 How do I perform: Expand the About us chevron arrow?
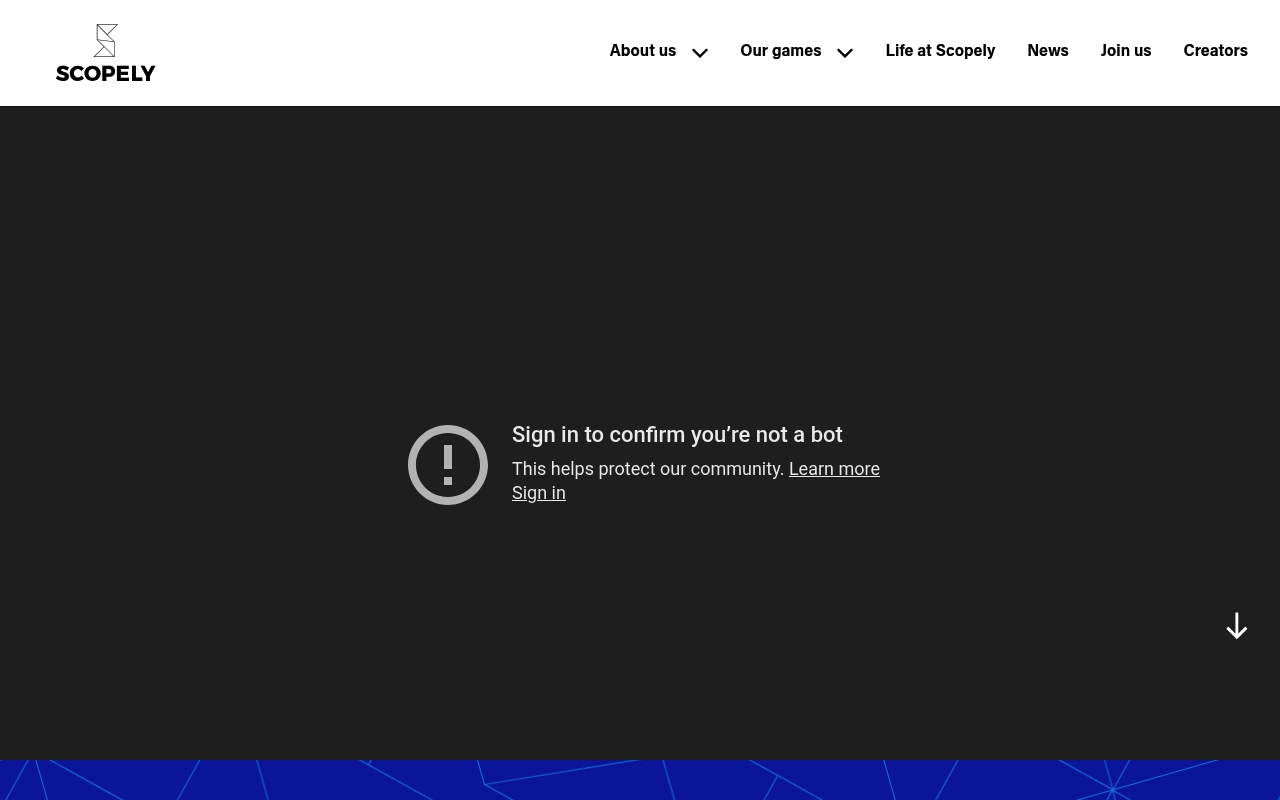[700, 53]
